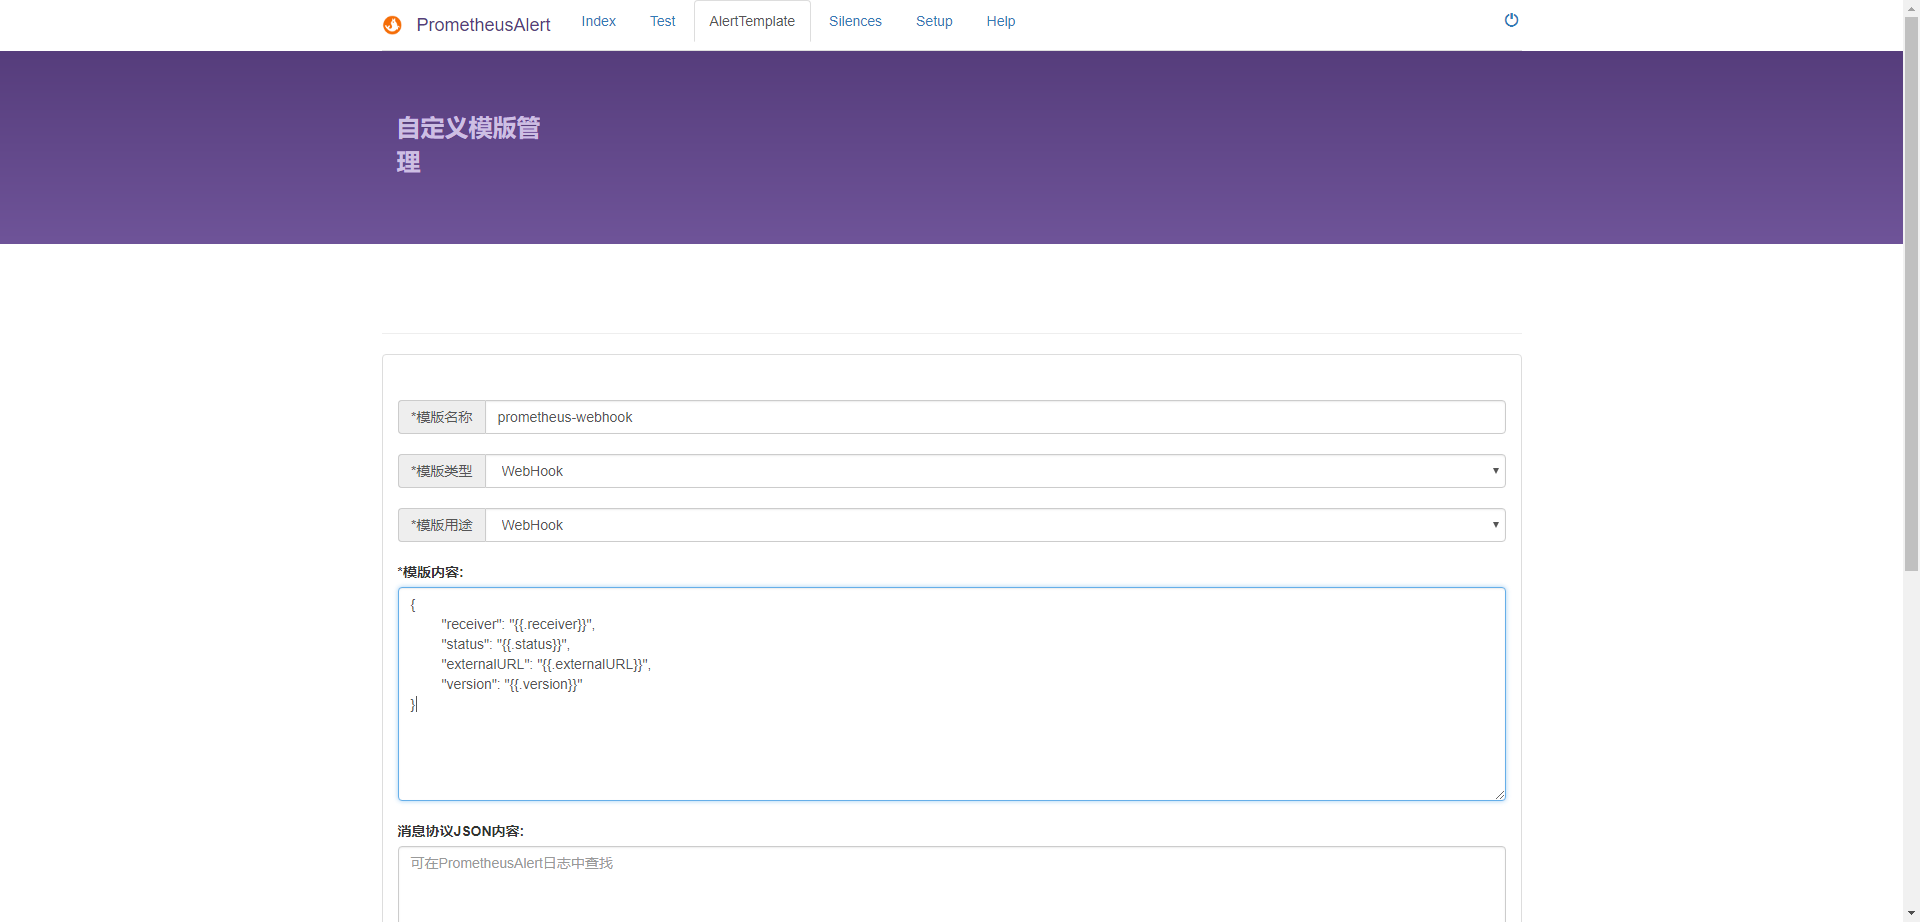This screenshot has height=922, width=1920.
Task: Click the PrometheusAlert flame logo icon
Action: pos(392,25)
